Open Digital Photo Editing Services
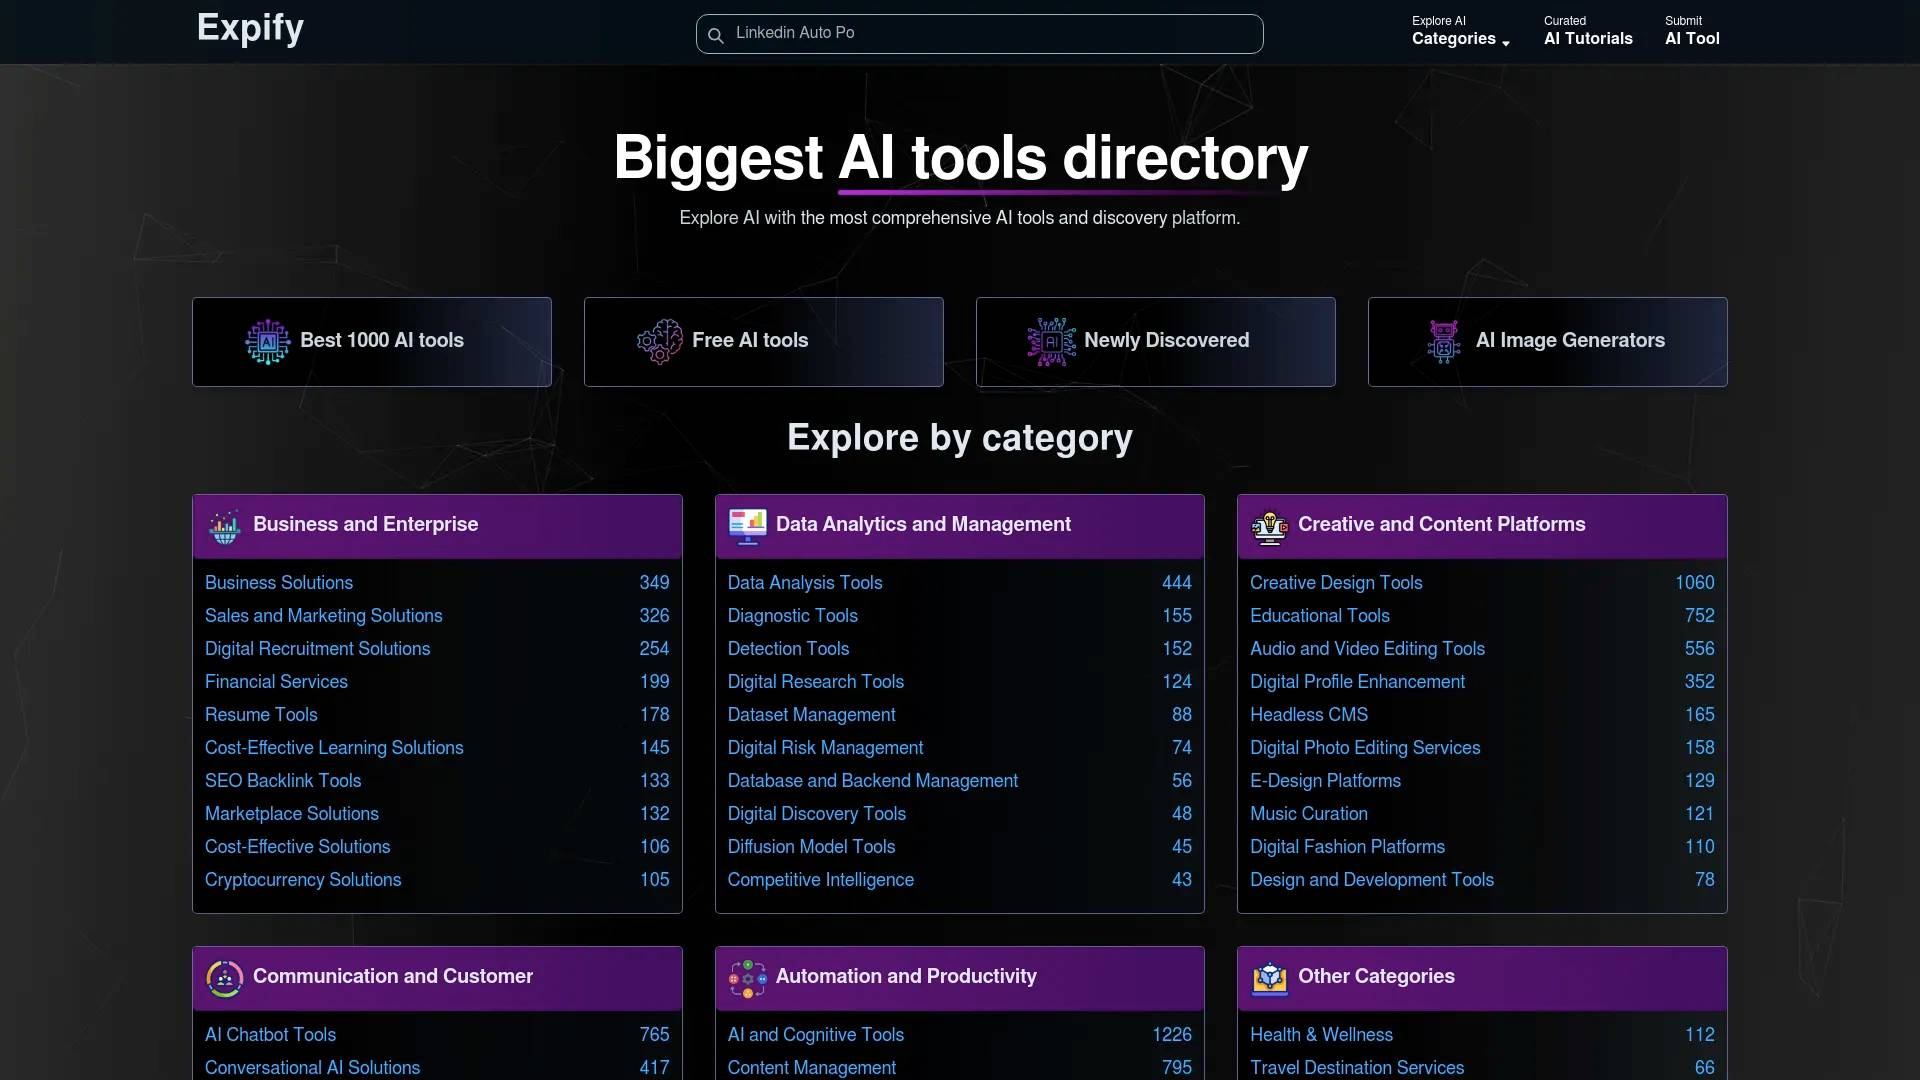The height and width of the screenshot is (1080, 1920). (1365, 747)
